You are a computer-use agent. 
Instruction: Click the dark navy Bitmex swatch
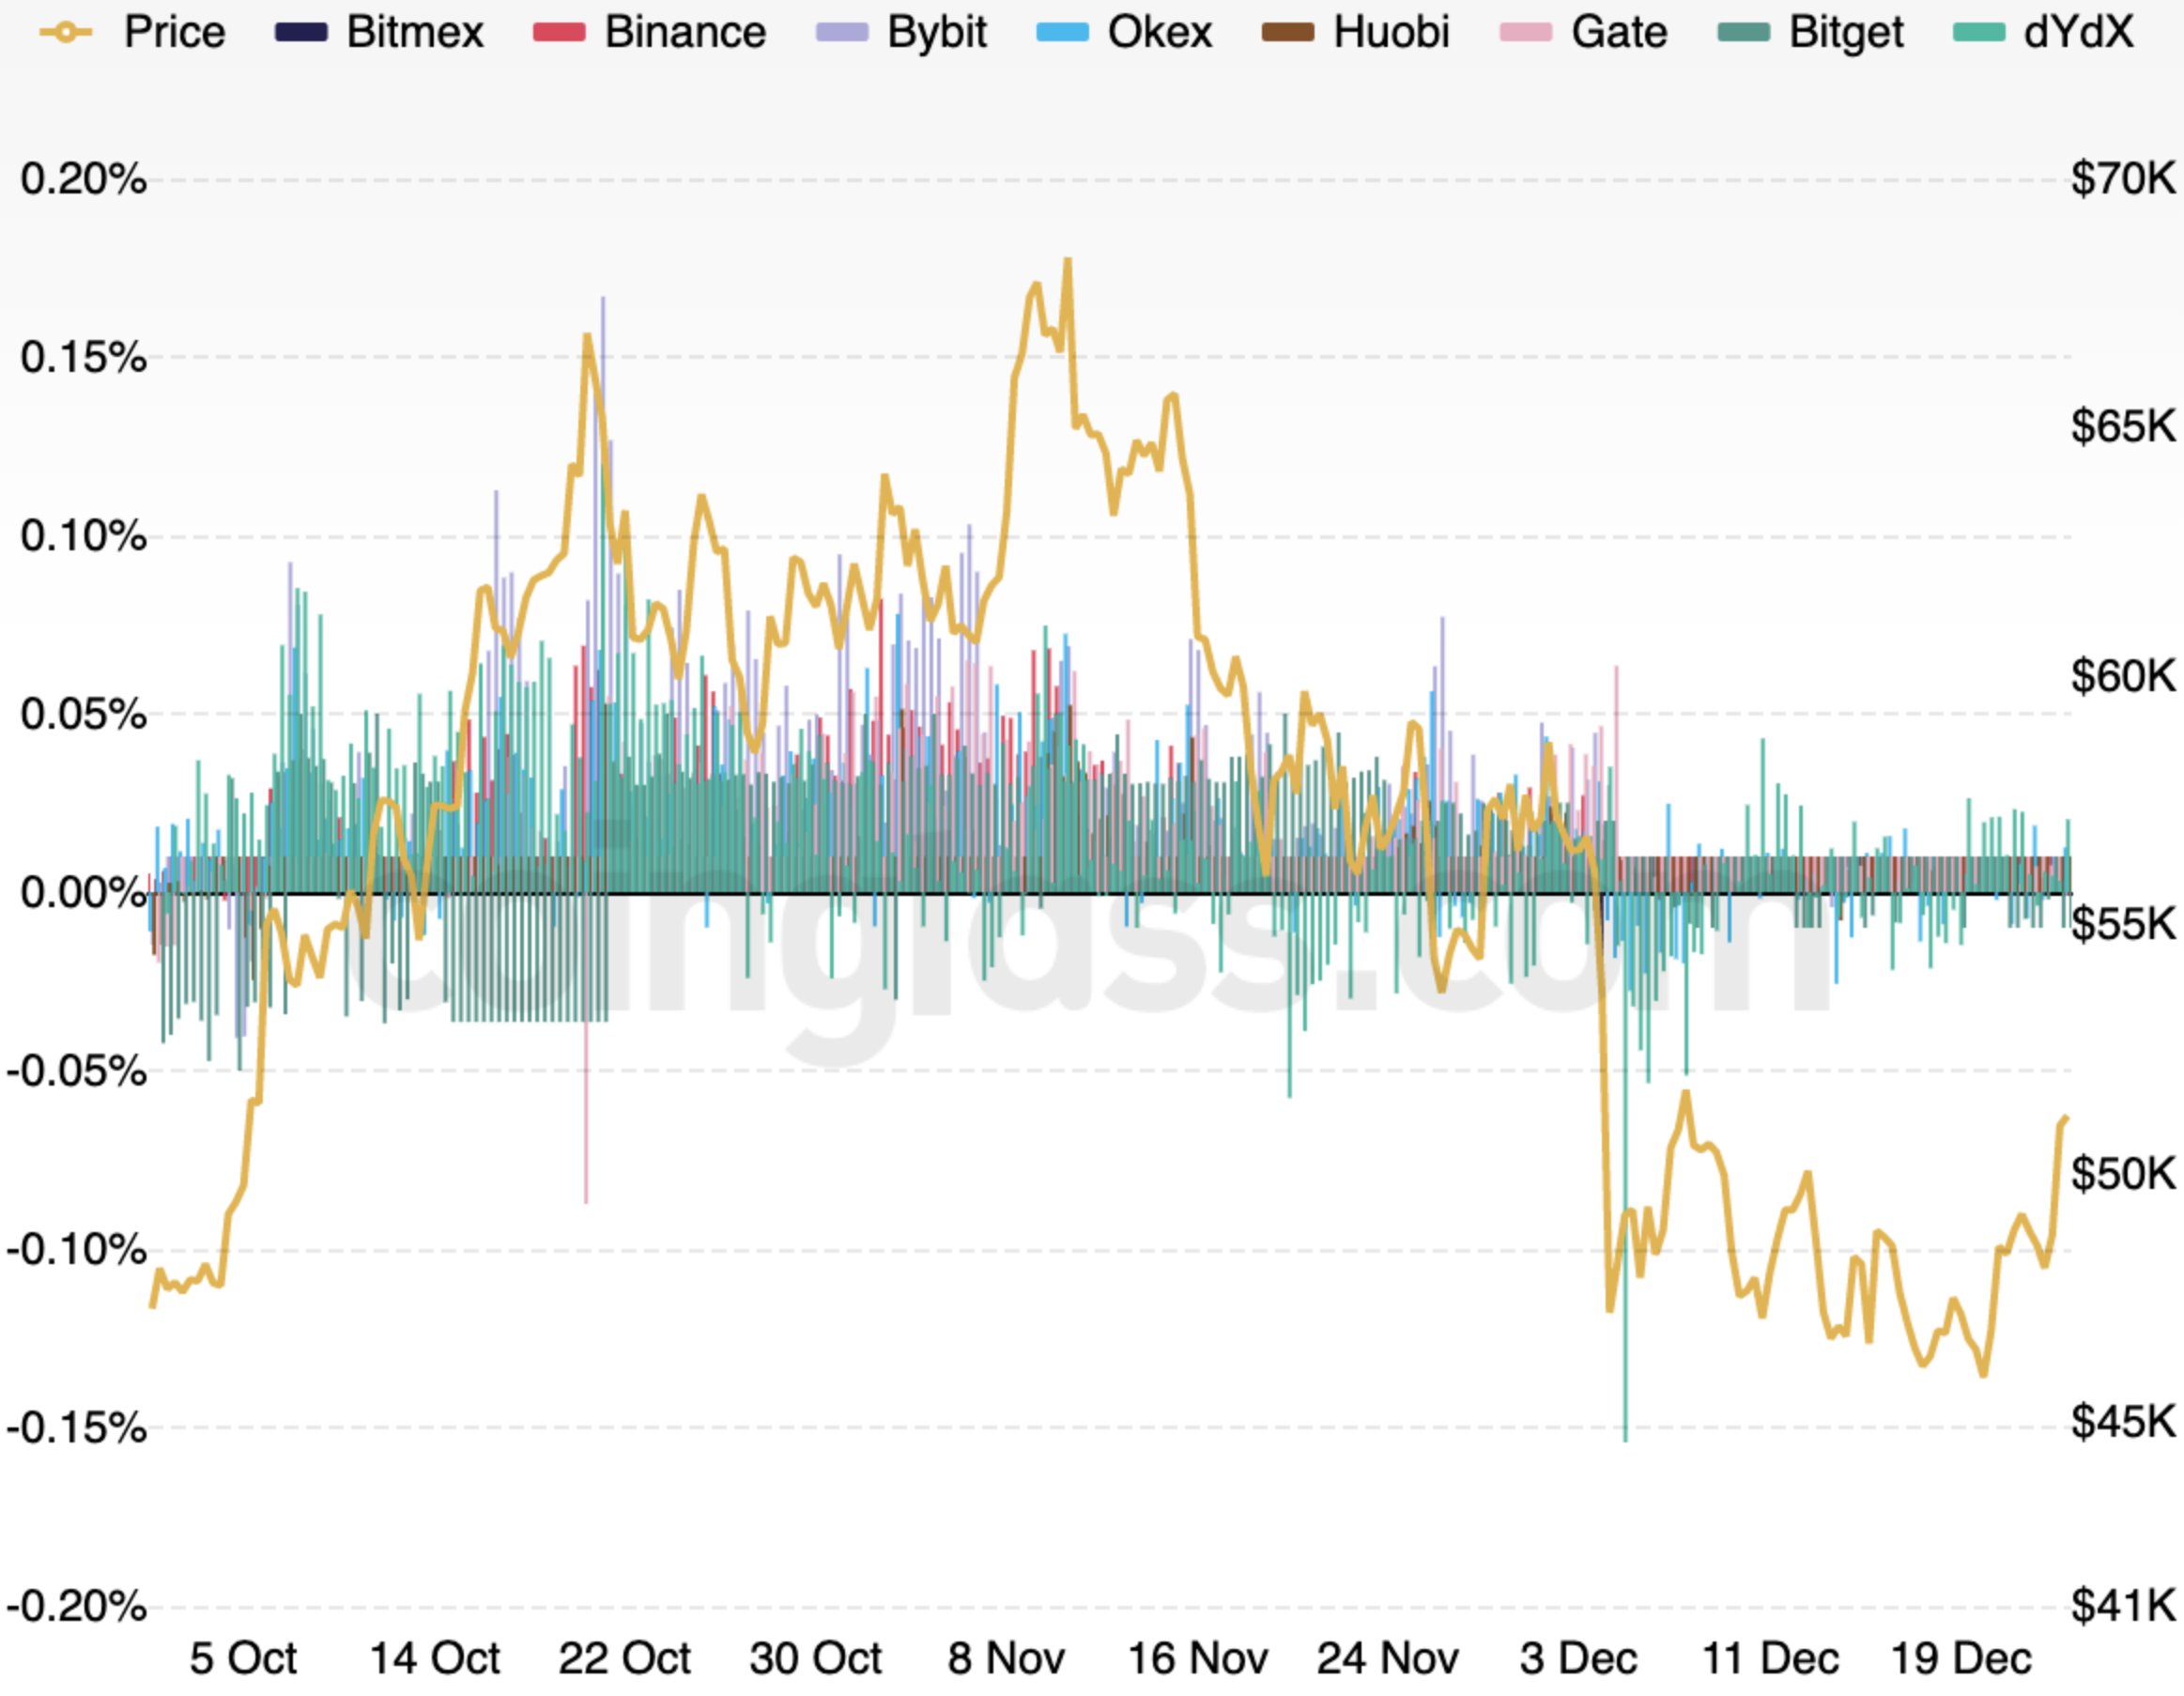[x=301, y=32]
